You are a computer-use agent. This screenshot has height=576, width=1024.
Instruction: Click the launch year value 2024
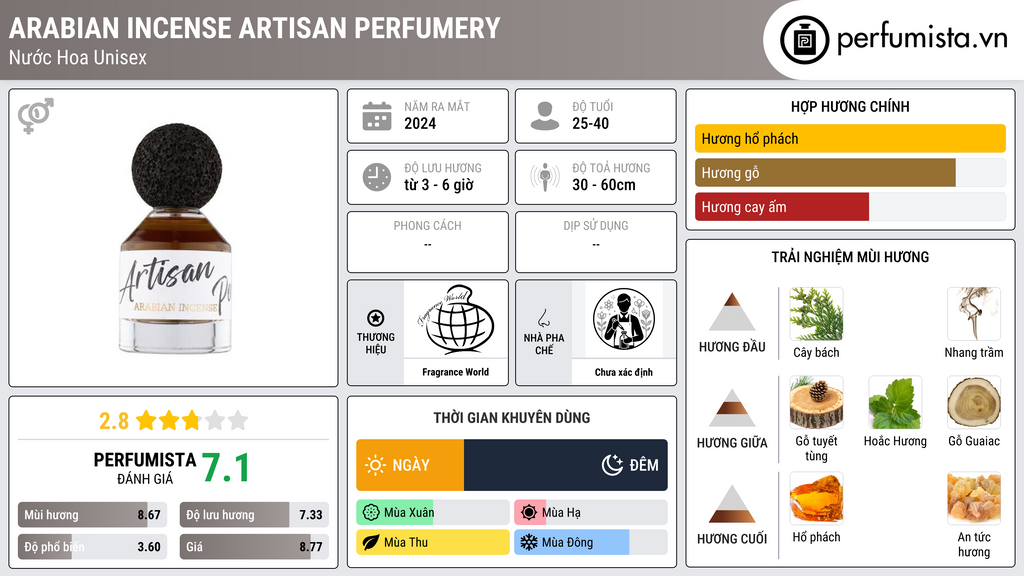(420, 123)
